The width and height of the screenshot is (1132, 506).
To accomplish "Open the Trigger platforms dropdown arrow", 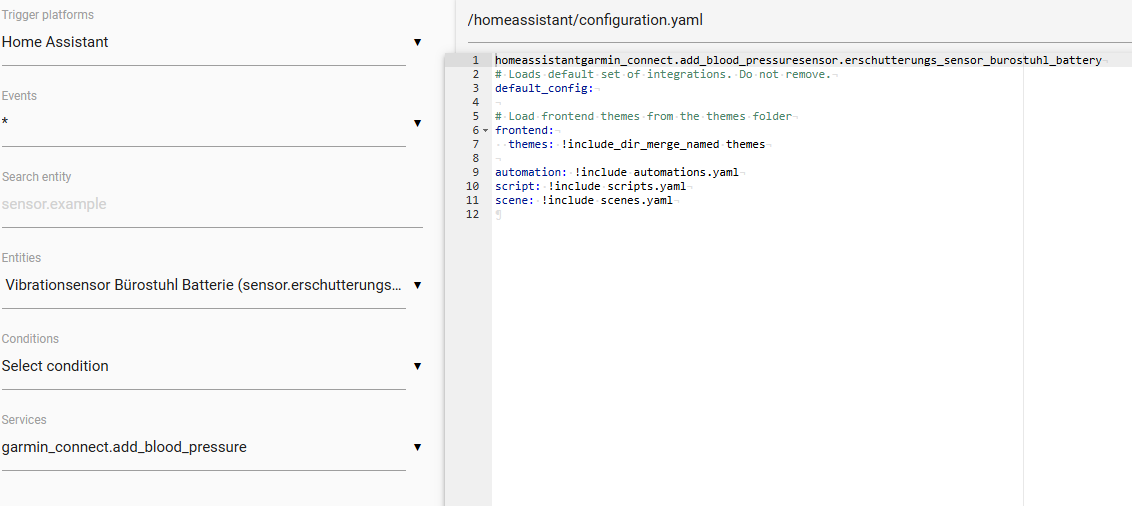I will tap(417, 43).
